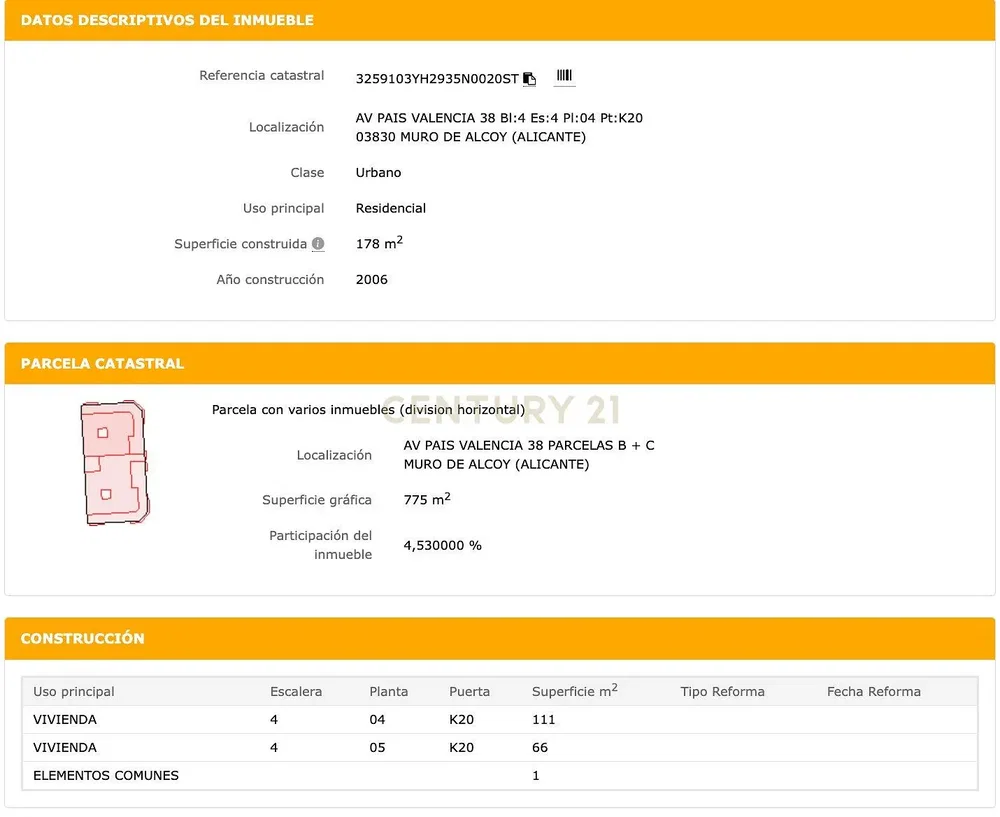Image resolution: width=1000 pixels, height=817 pixels.
Task: Click the Tipo Reforma column header
Action: [x=722, y=691]
